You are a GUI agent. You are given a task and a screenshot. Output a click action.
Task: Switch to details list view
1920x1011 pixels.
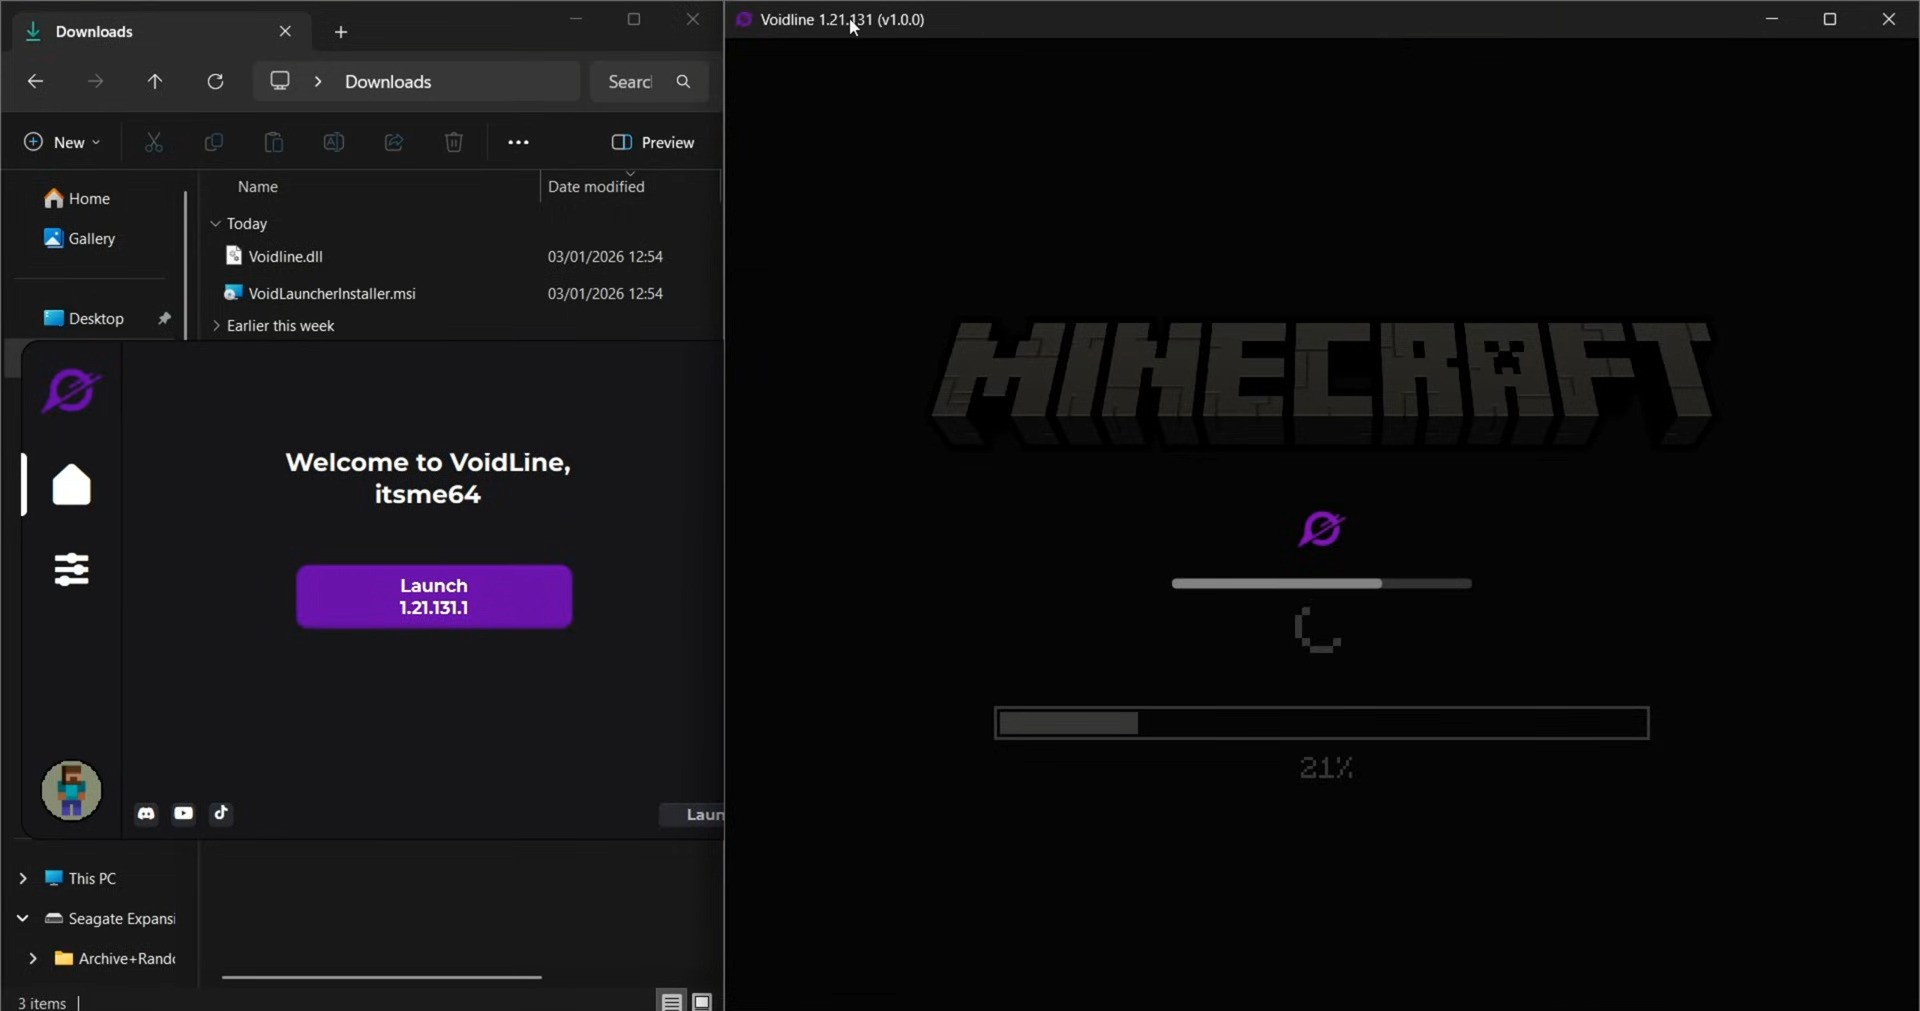click(671, 1001)
